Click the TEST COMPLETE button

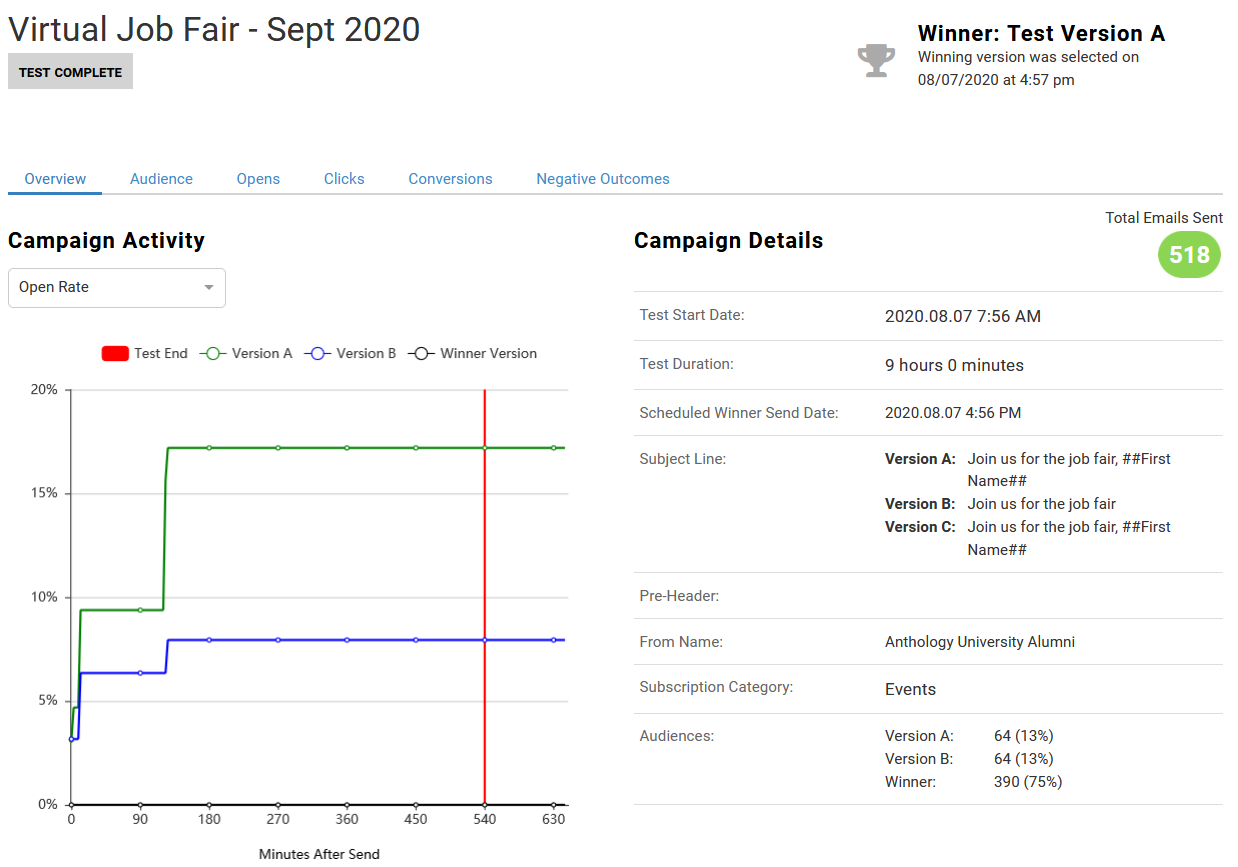coord(69,71)
